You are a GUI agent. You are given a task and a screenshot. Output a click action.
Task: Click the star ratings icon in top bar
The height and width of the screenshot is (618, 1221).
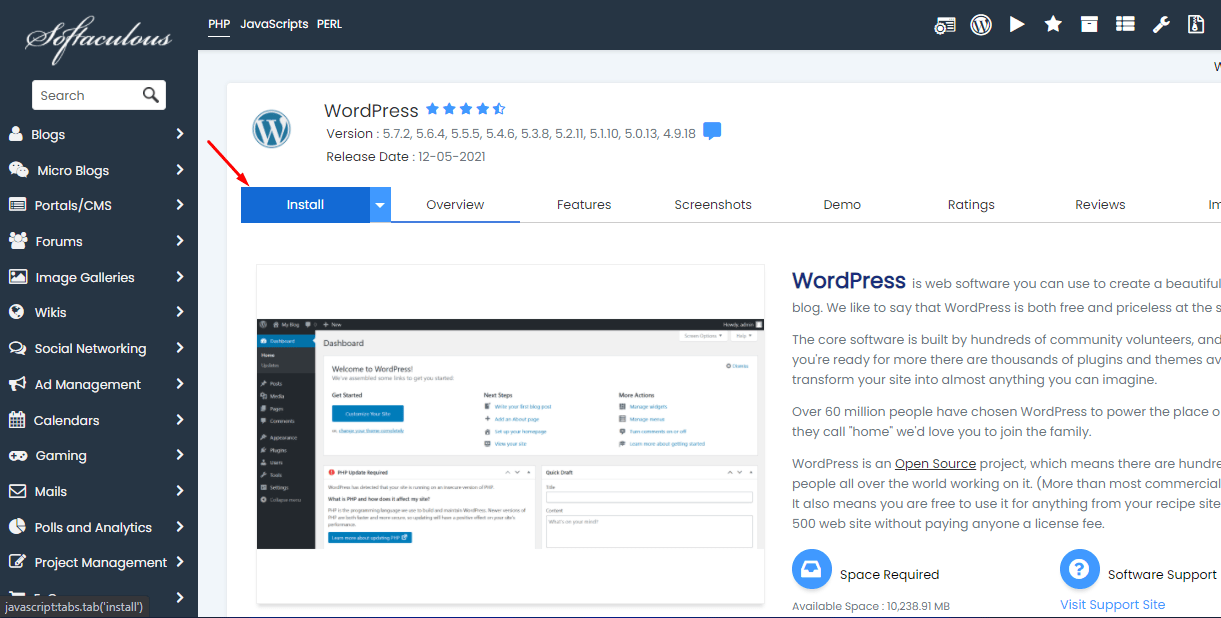coord(1053,25)
